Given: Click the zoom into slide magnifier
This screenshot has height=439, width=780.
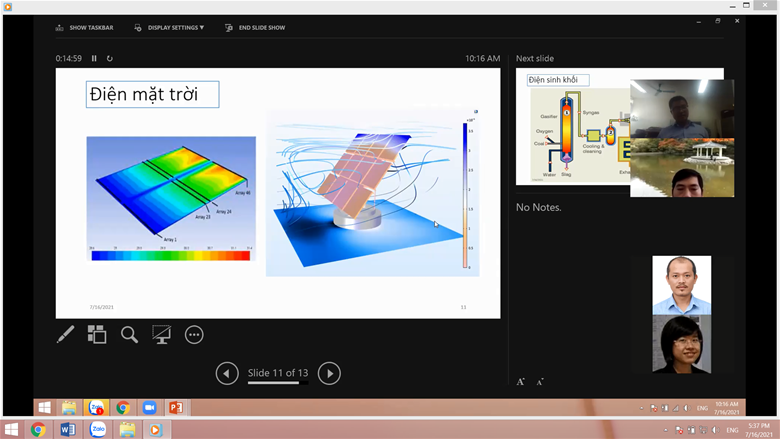Looking at the screenshot, I should (129, 335).
